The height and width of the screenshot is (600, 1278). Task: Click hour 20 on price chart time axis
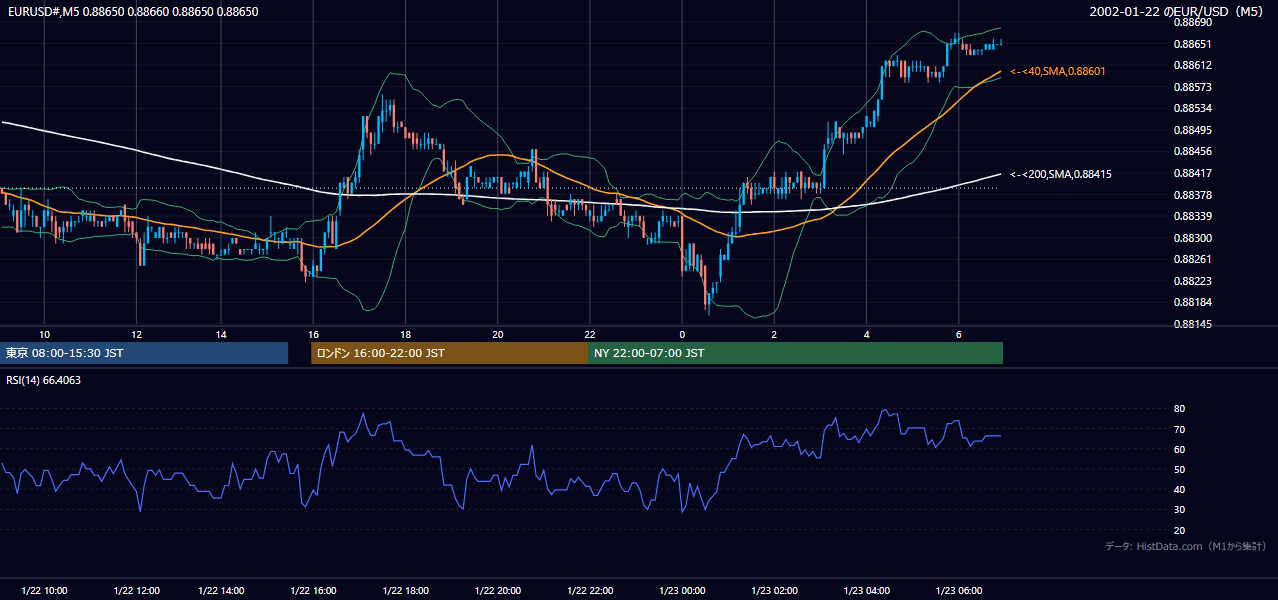(498, 334)
